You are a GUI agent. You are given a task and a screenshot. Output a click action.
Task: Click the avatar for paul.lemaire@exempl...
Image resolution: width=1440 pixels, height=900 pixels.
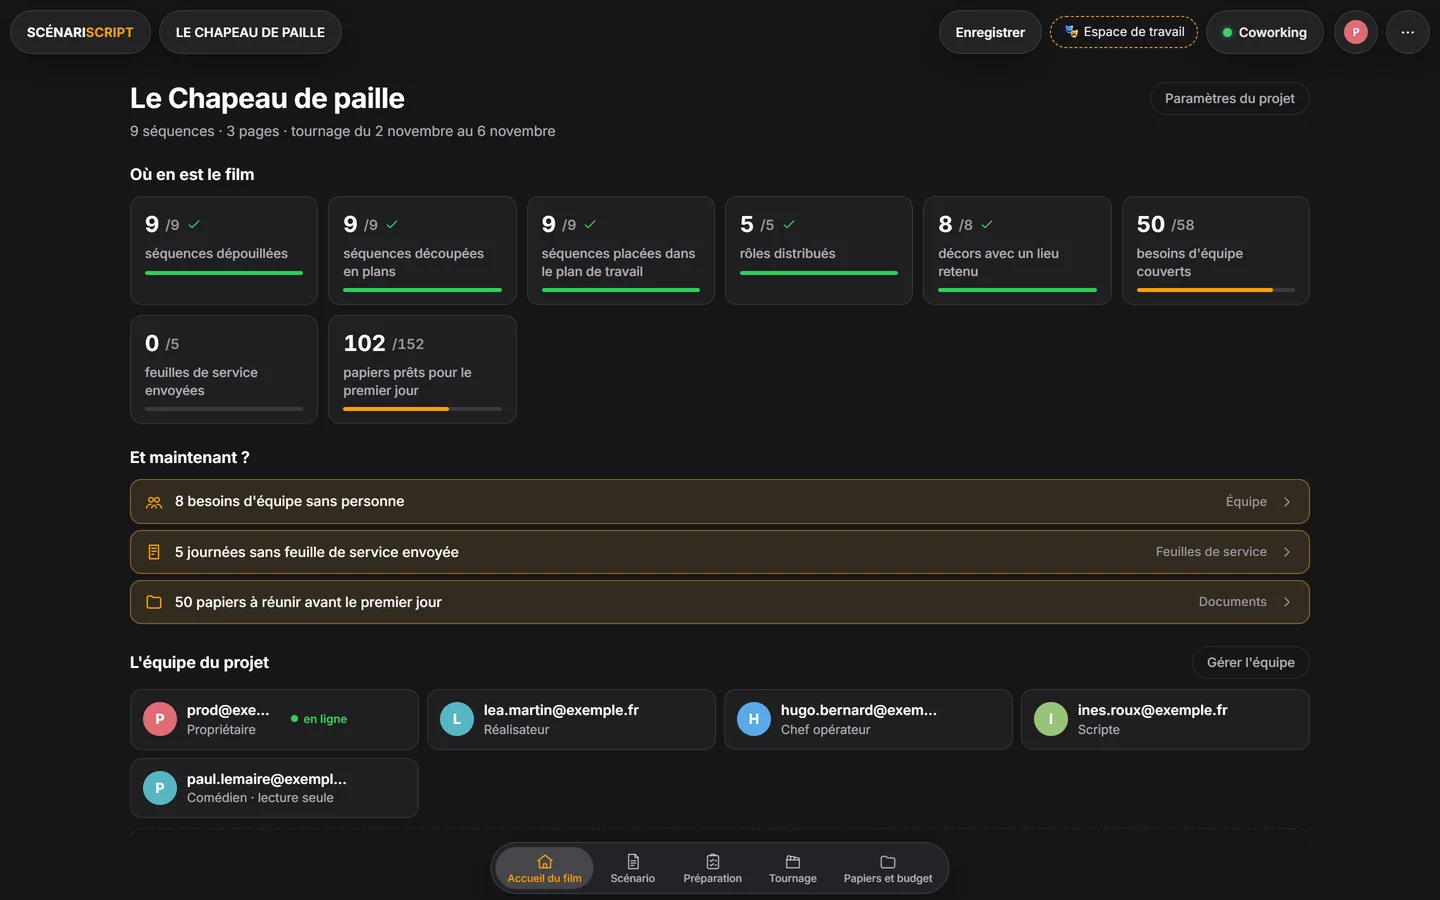(x=160, y=788)
